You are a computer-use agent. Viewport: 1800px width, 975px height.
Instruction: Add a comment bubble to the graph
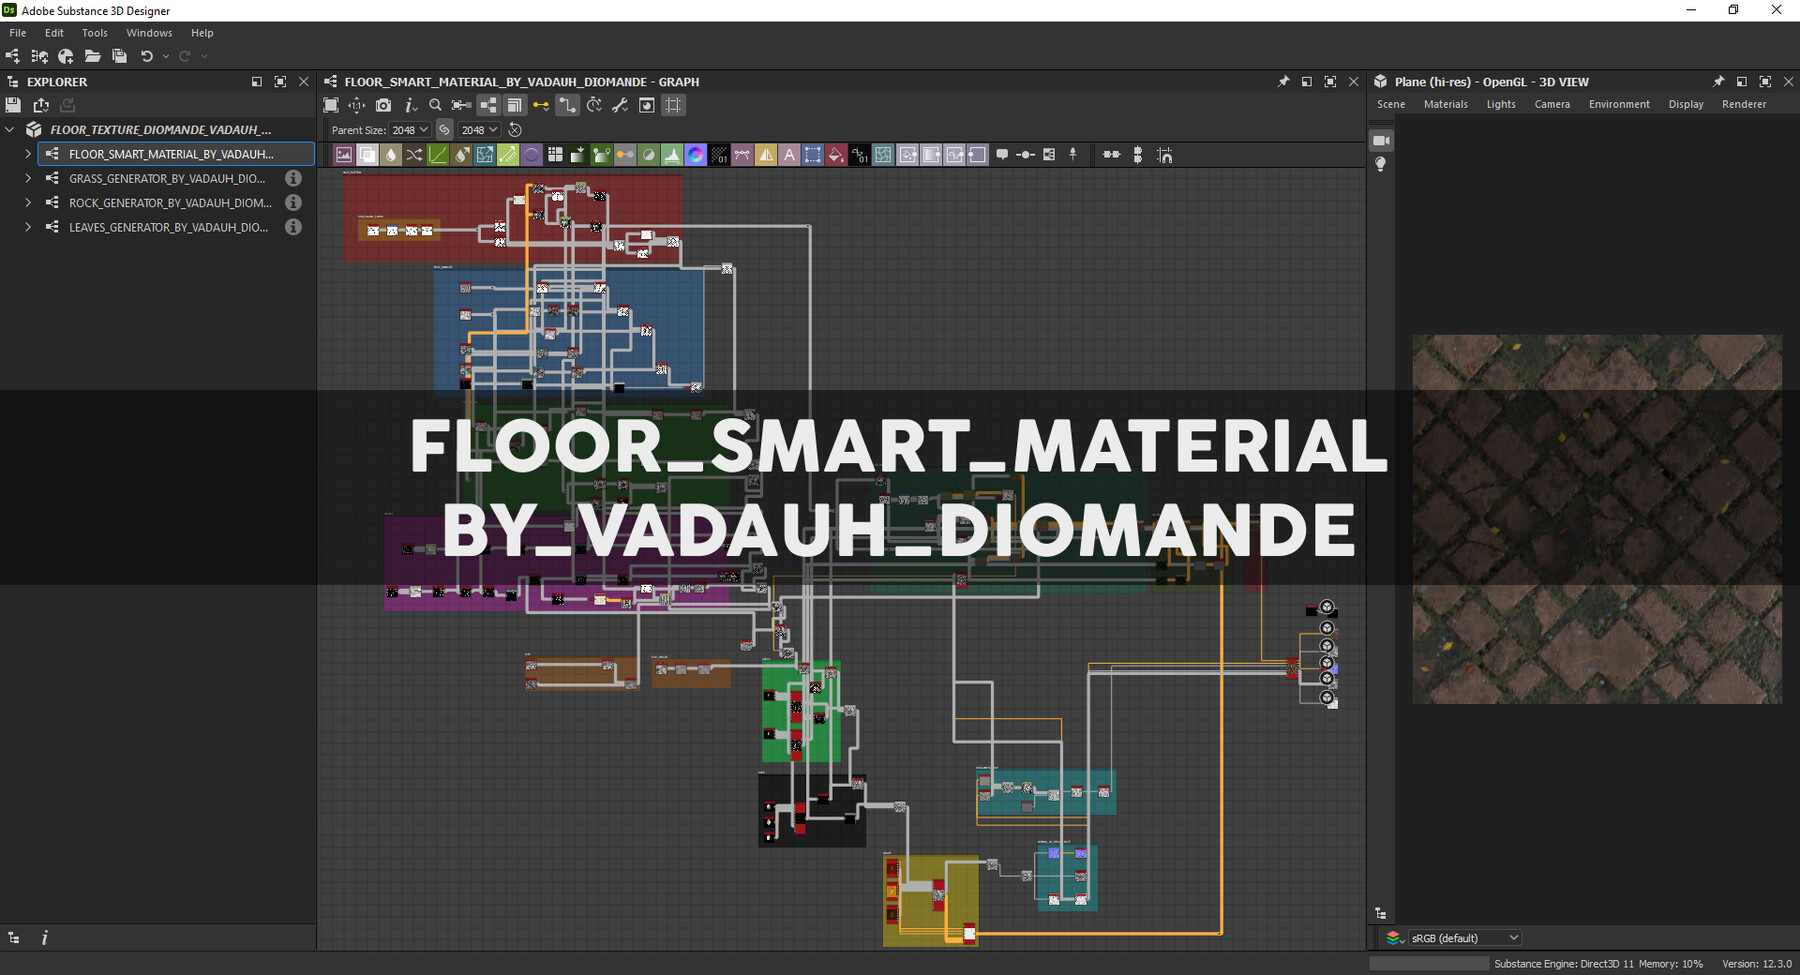click(x=1000, y=154)
